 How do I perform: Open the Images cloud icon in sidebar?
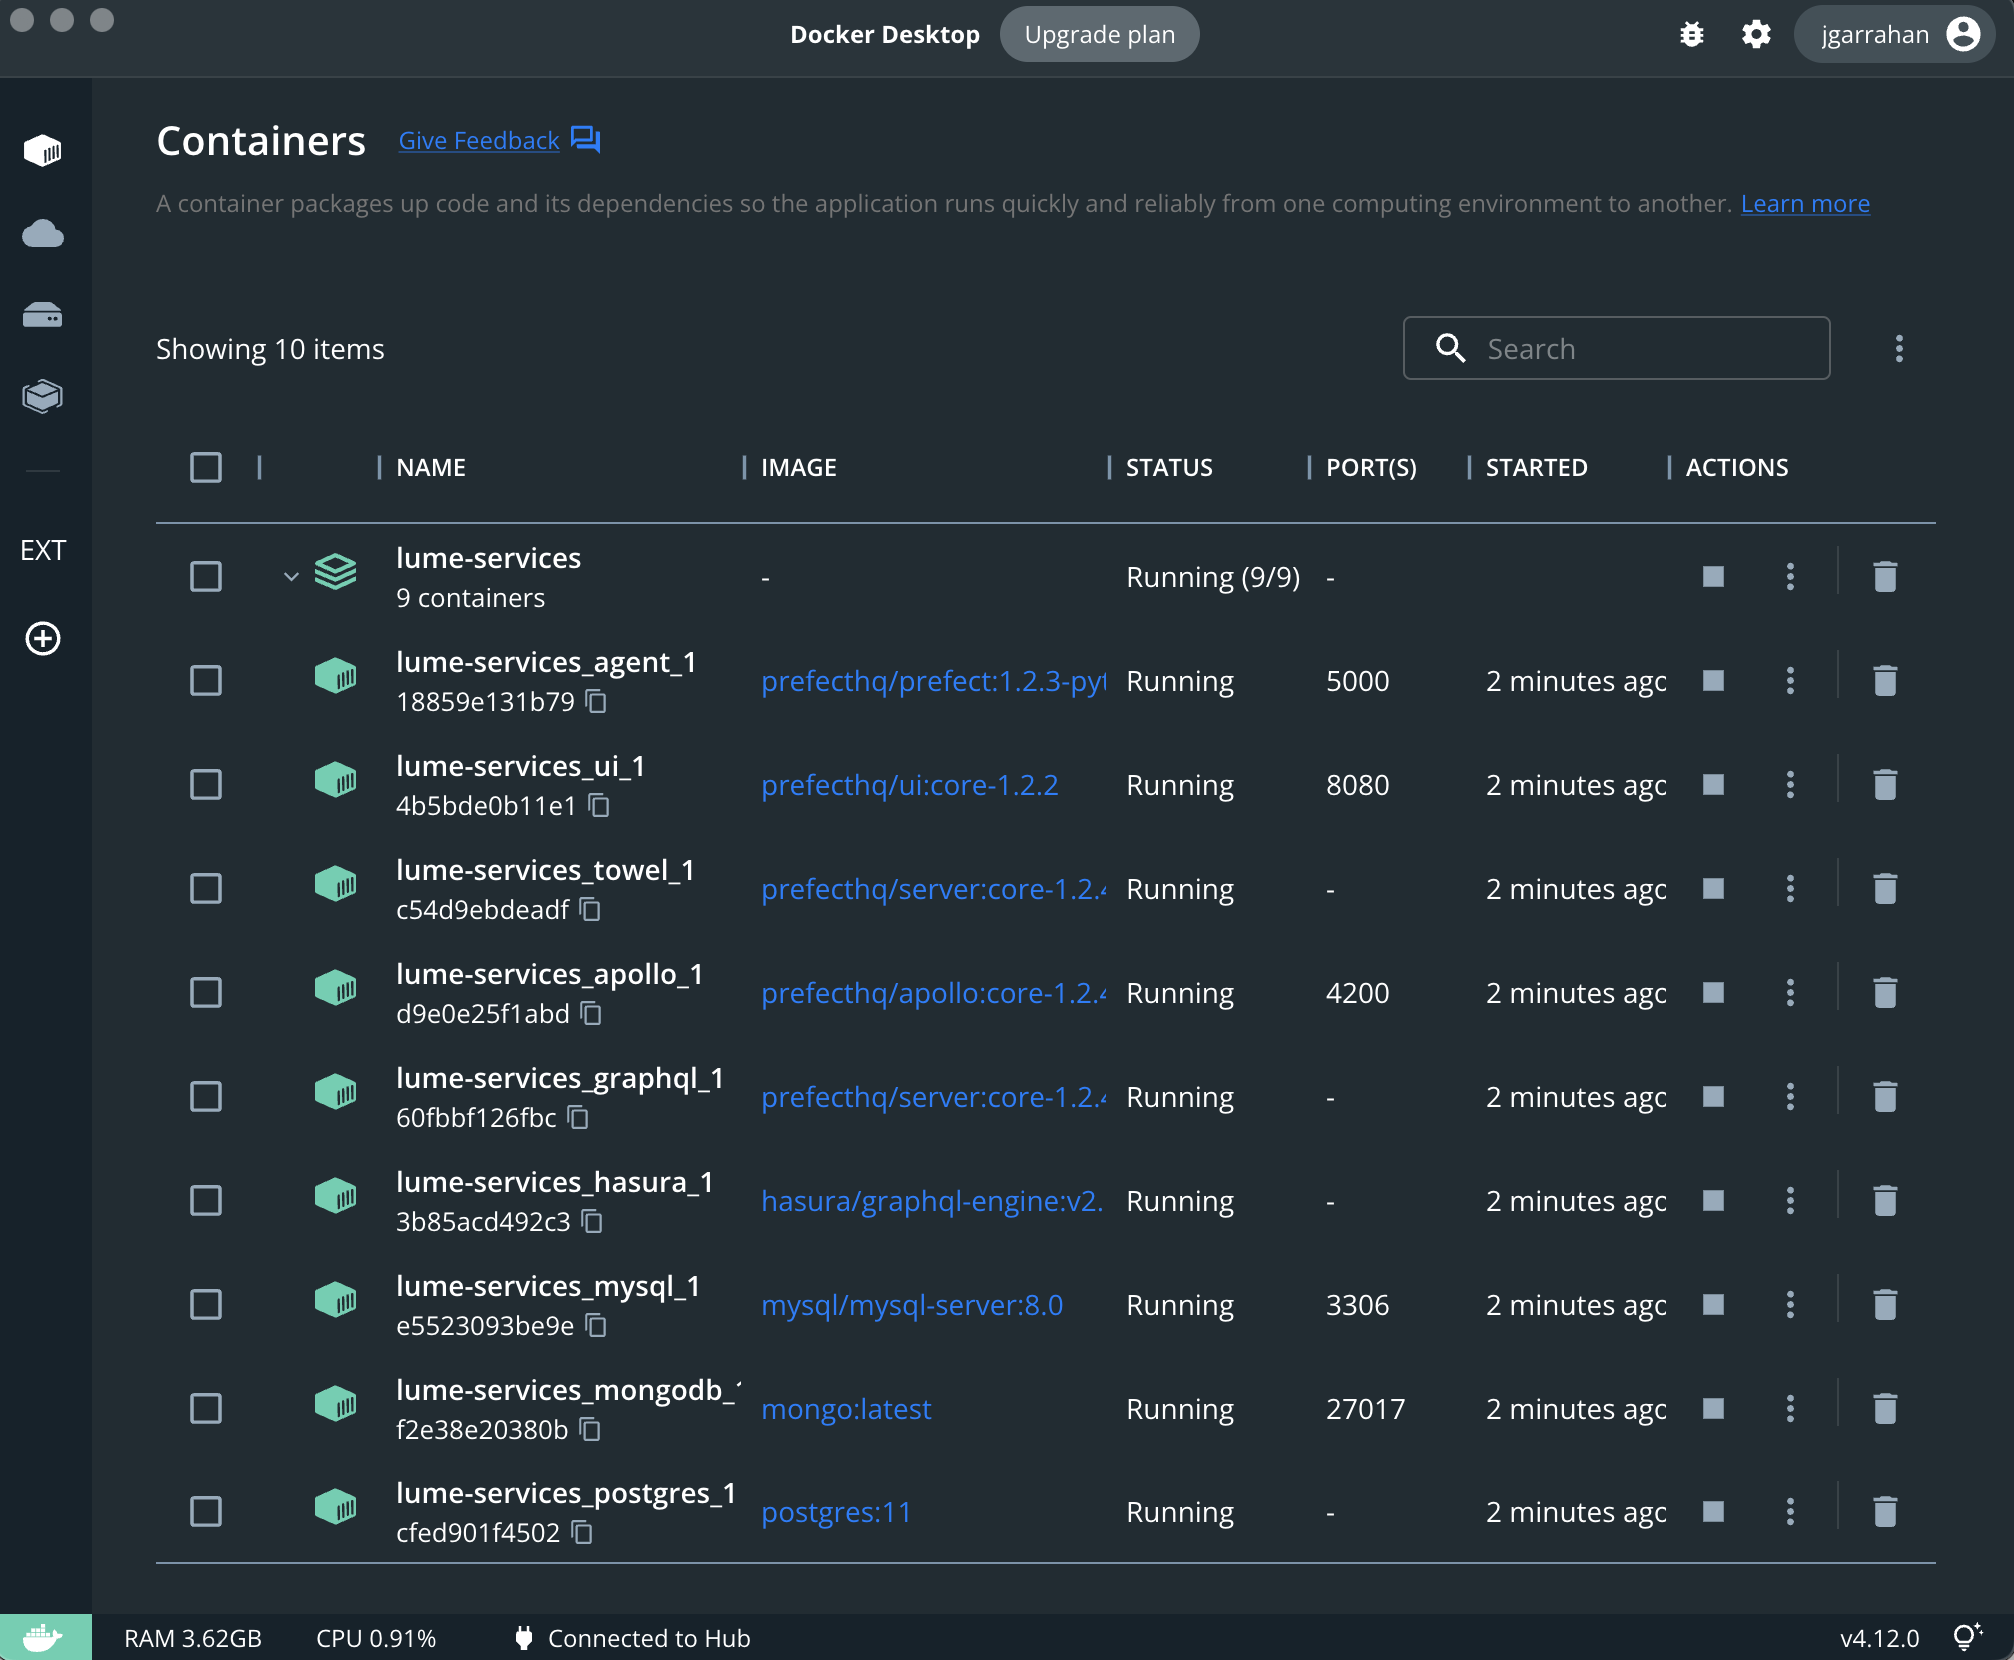pyautogui.click(x=43, y=234)
